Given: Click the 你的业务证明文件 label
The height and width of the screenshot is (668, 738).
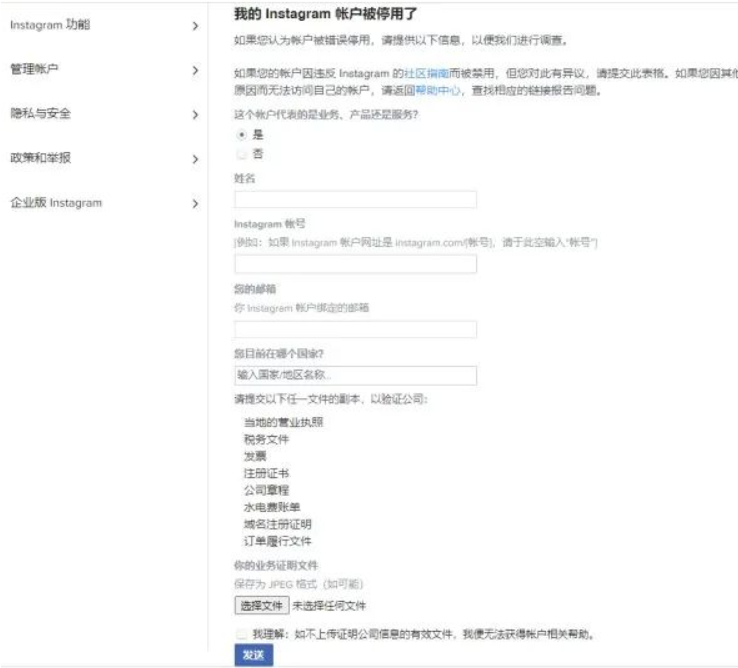Looking at the screenshot, I should tap(276, 565).
